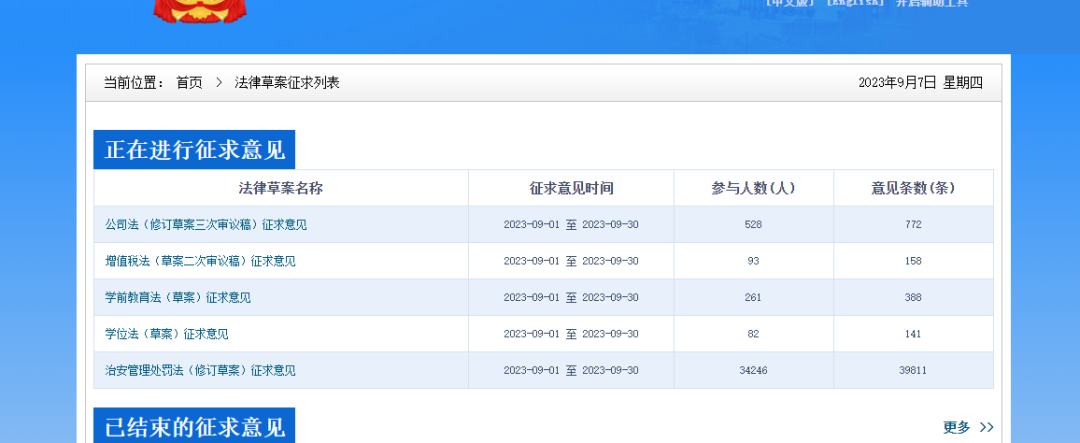Click opinion count 772 for 公司法
Screen dimensions: 1080x443
point(913,225)
